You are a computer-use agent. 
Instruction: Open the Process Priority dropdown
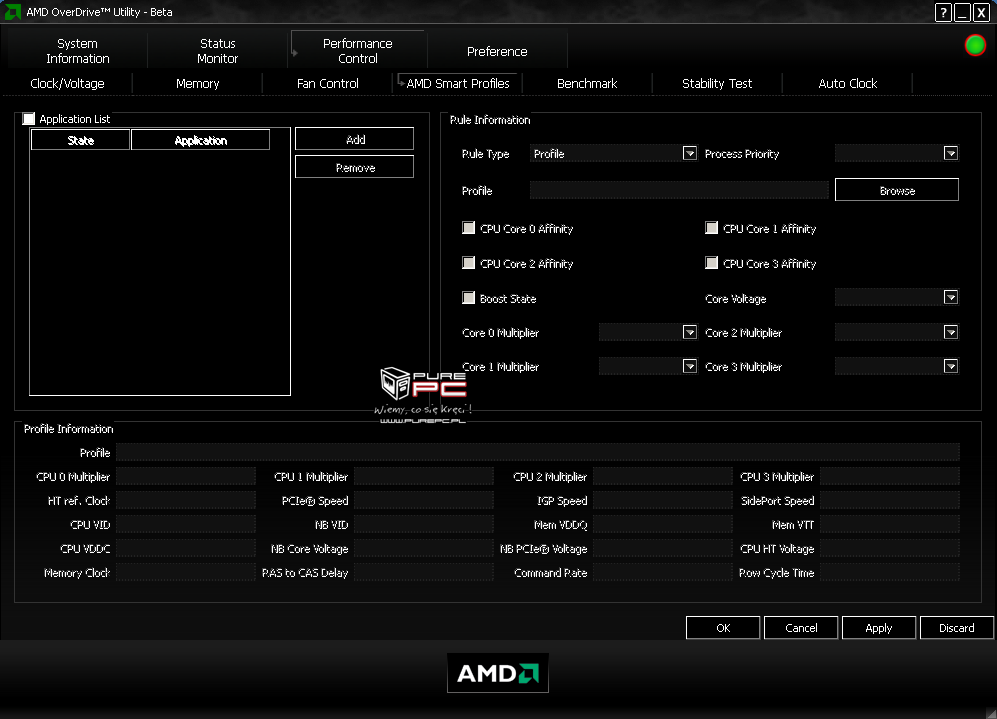pyautogui.click(x=951, y=153)
